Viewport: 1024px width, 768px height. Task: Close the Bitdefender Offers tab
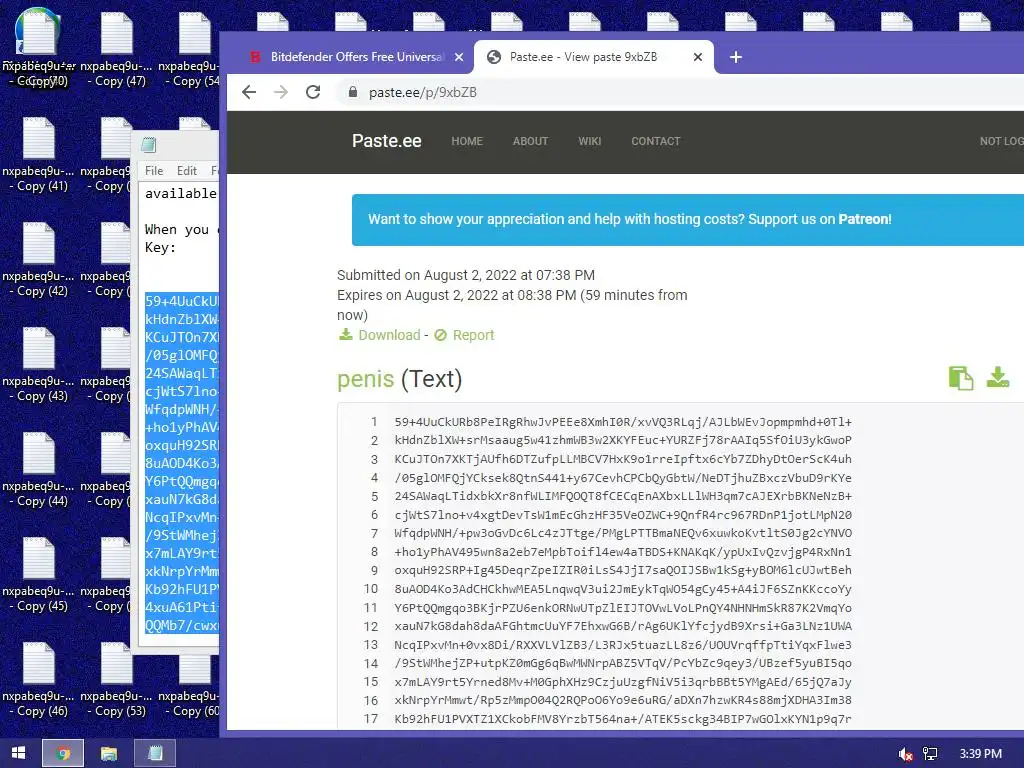(x=459, y=57)
